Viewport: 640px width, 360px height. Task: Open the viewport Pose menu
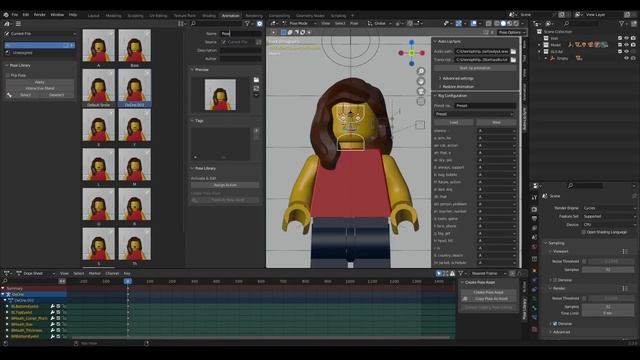click(x=354, y=24)
